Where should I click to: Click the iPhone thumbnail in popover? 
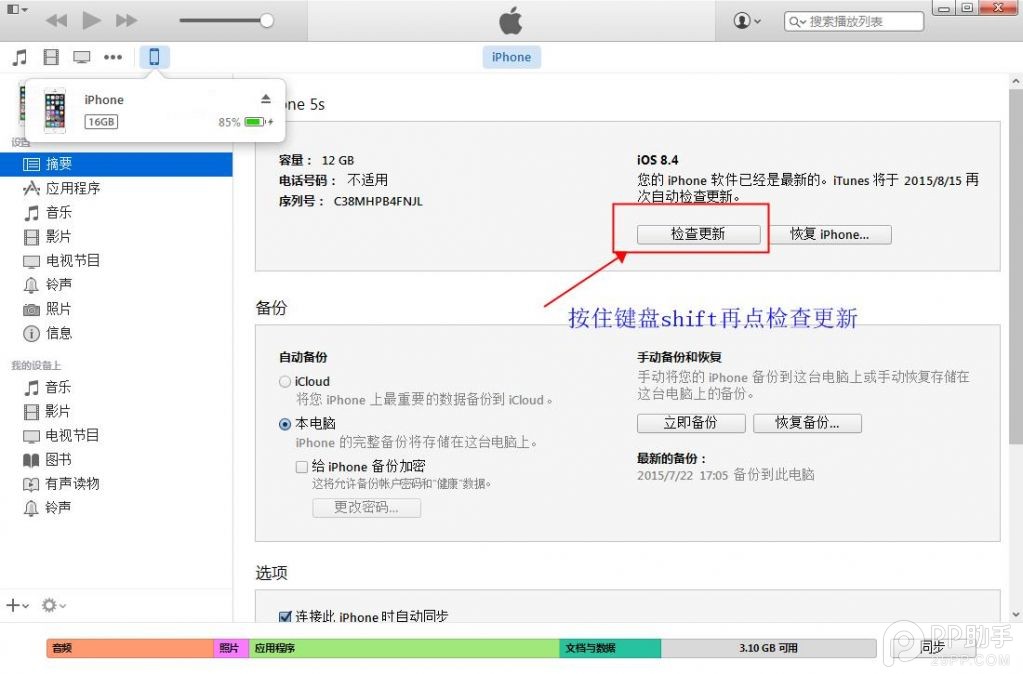(x=55, y=110)
